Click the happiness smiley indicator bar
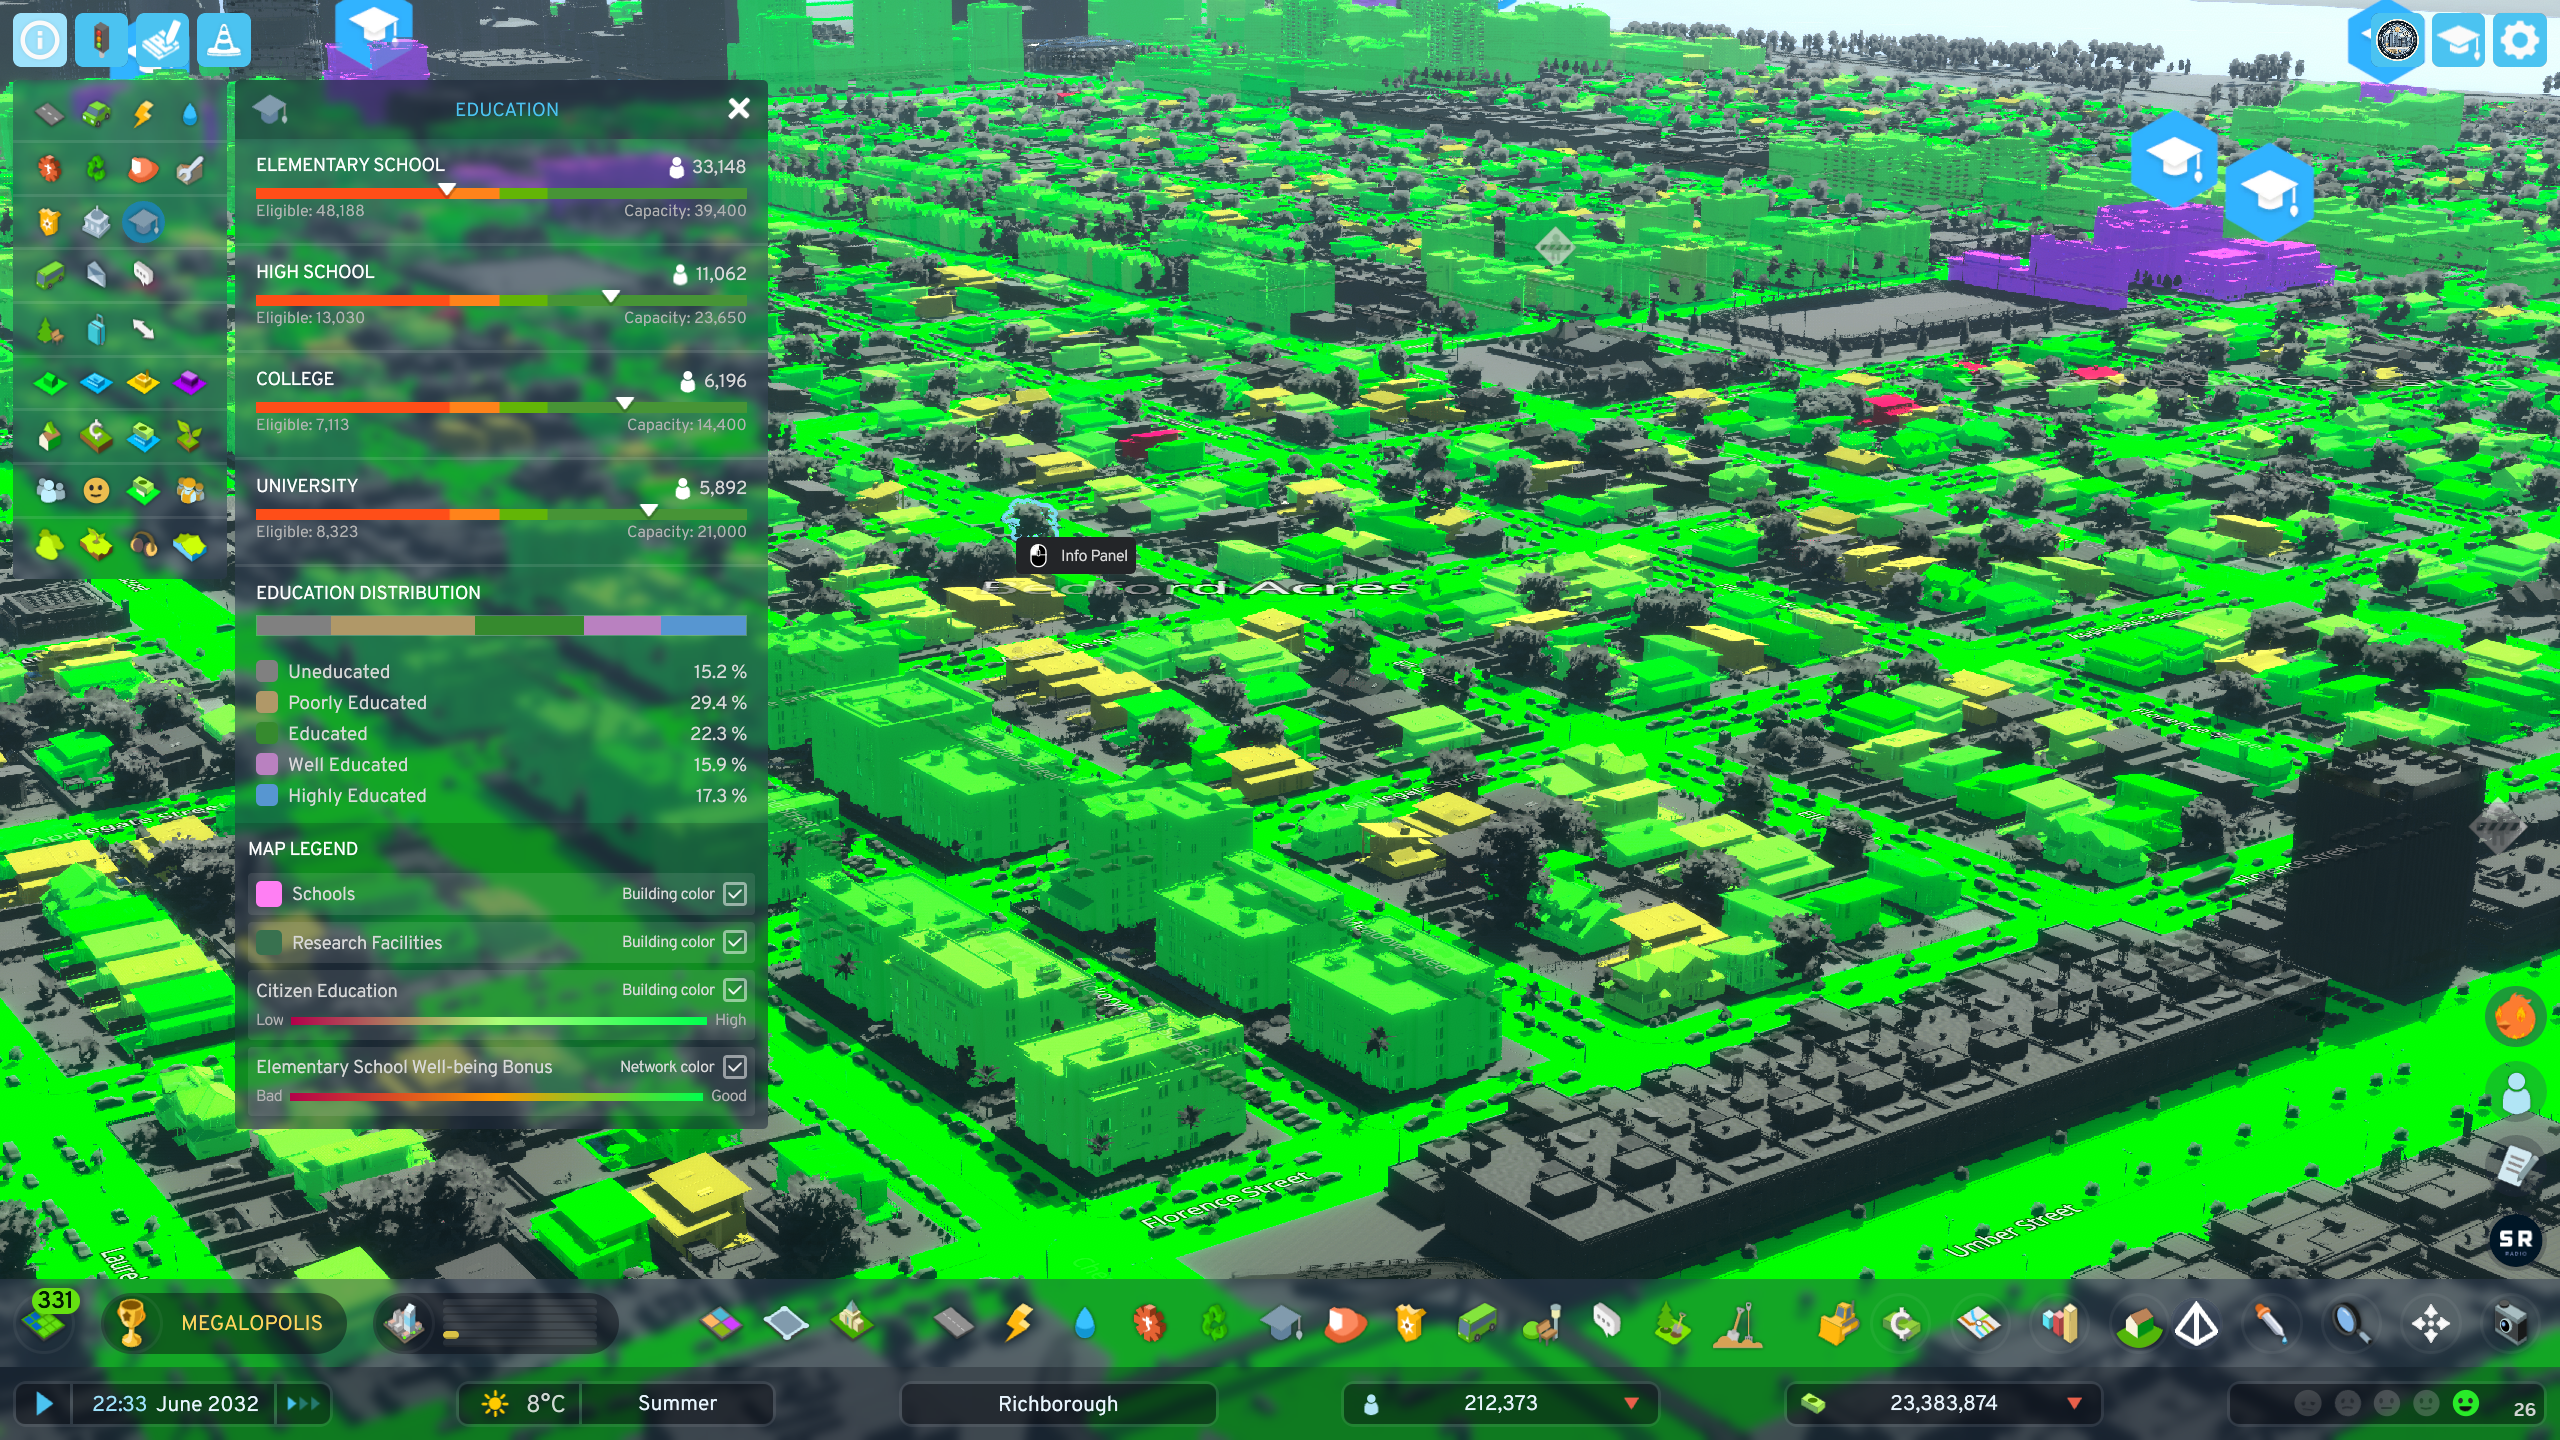 click(2387, 1404)
